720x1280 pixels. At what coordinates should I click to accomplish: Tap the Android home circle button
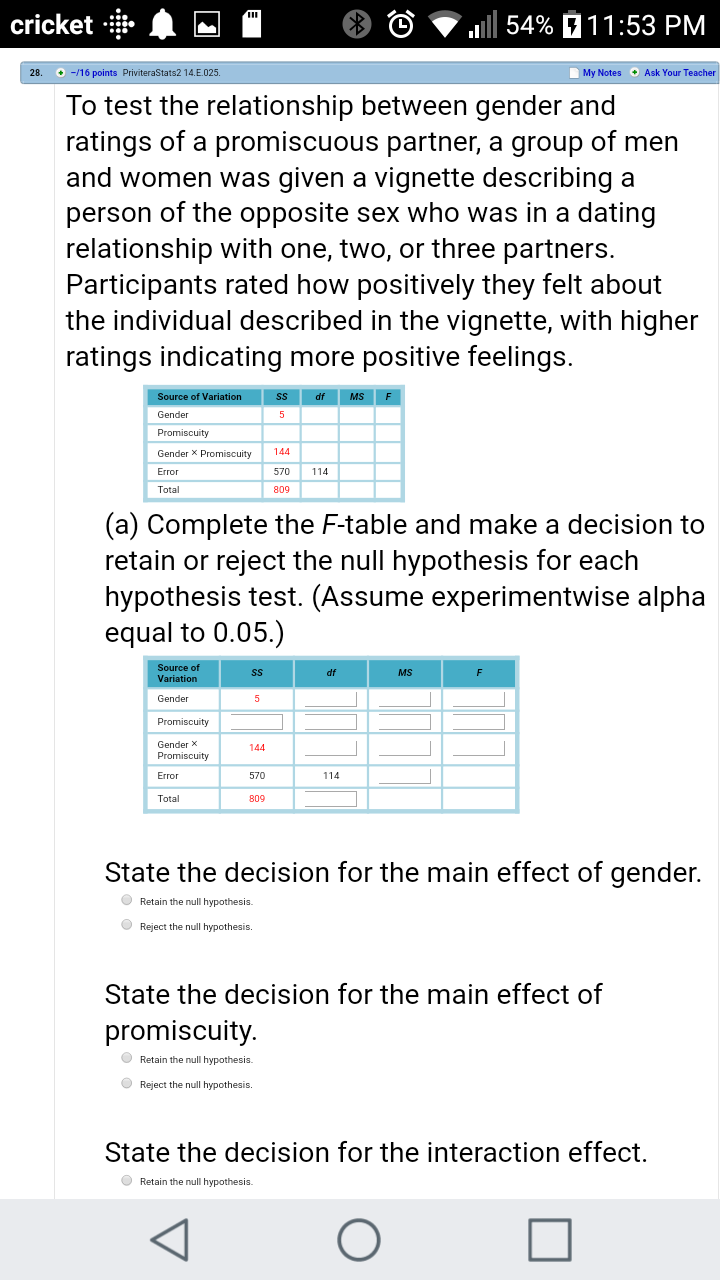(x=359, y=1239)
